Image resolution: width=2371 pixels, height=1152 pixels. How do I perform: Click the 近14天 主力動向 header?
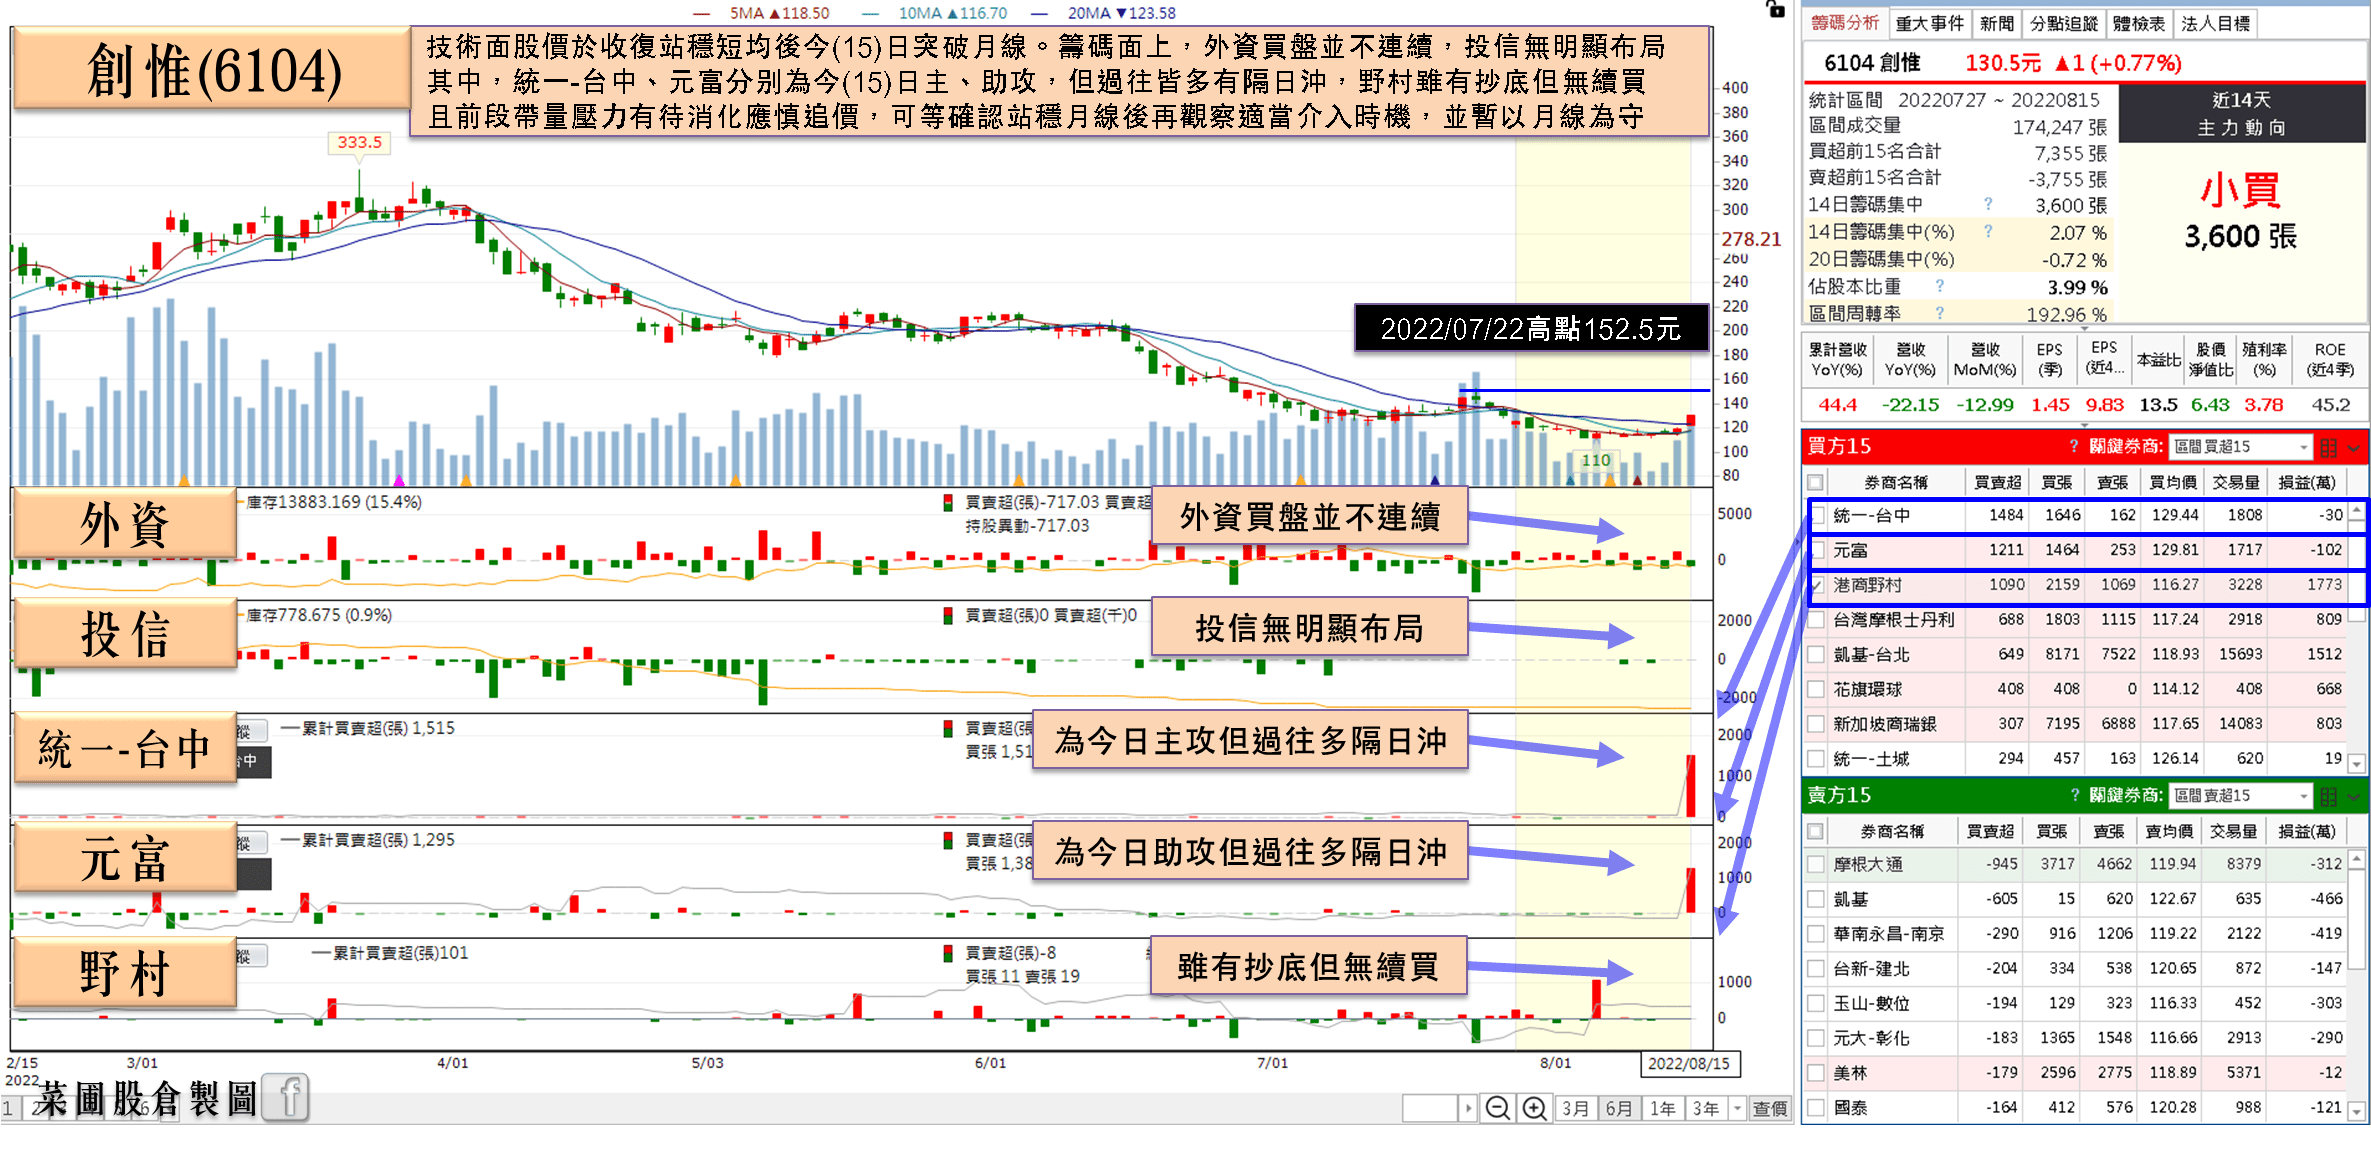pos(2242,114)
